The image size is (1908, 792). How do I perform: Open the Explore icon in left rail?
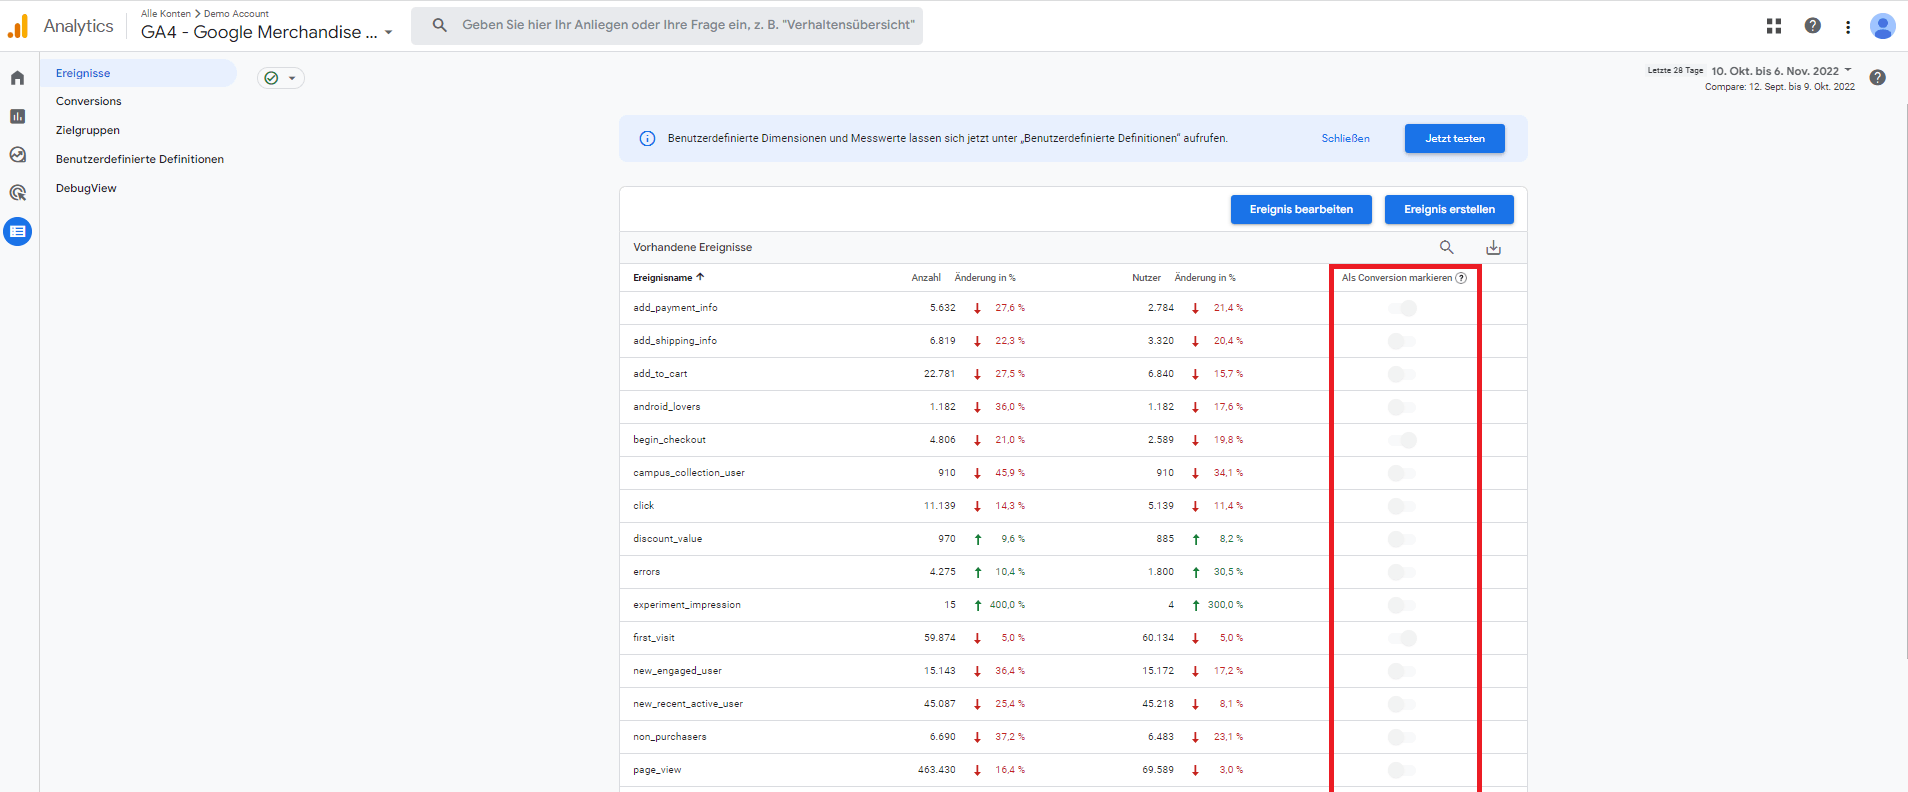pyautogui.click(x=18, y=154)
